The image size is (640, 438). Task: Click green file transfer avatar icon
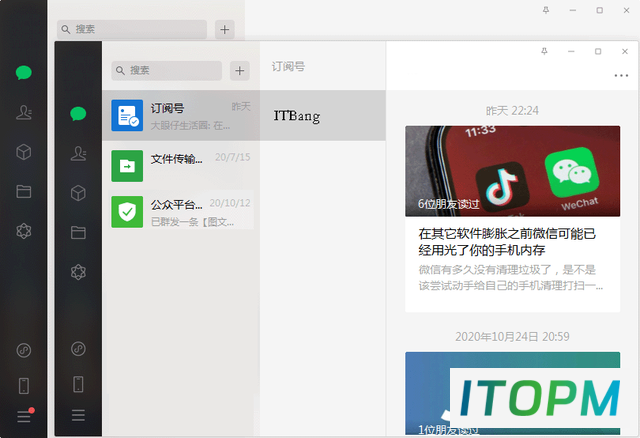tap(127, 166)
